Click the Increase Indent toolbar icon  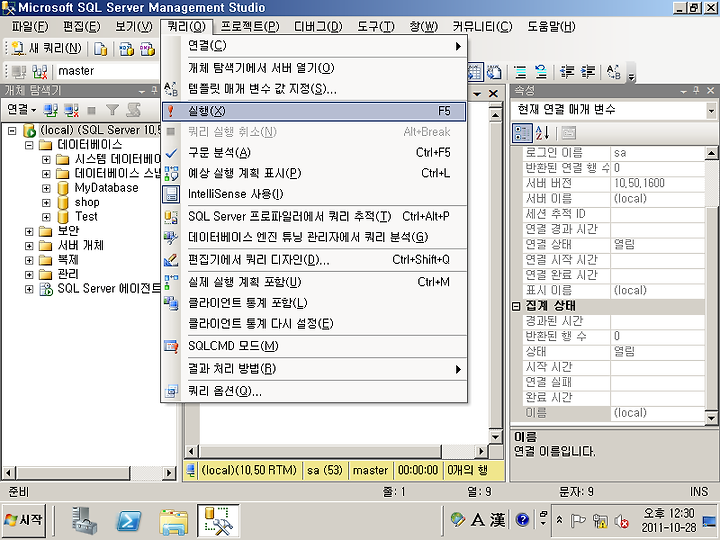point(588,72)
